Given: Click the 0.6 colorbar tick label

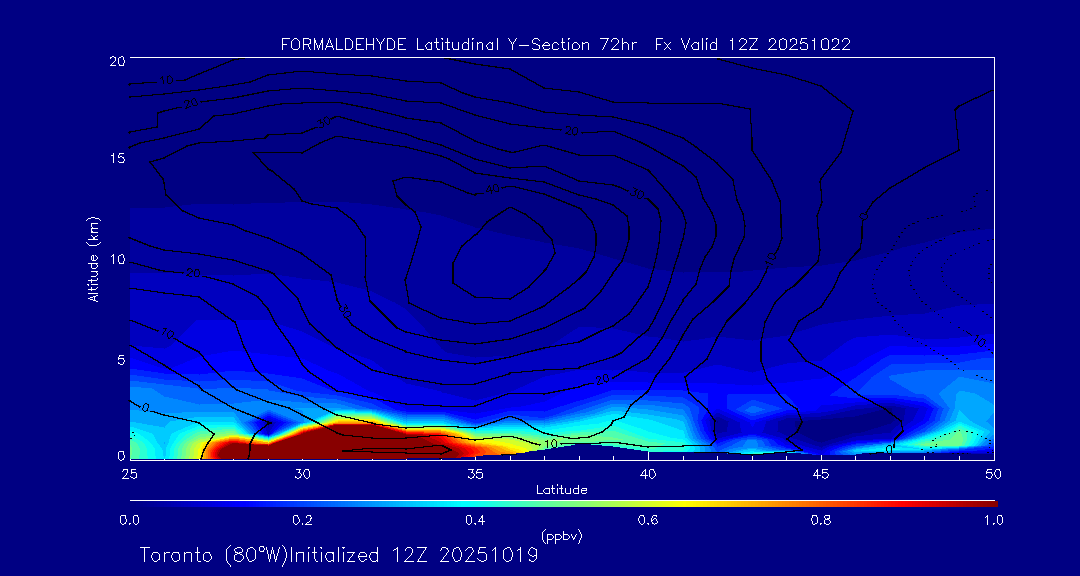Looking at the screenshot, I should [x=648, y=520].
